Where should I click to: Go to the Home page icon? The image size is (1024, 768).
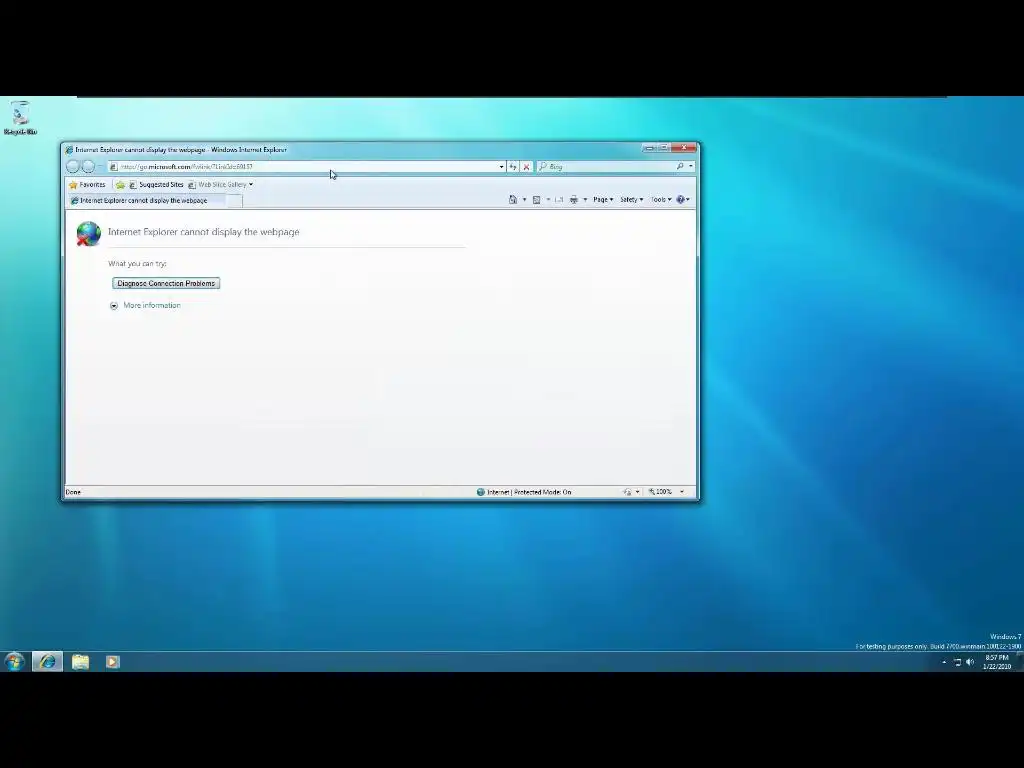coord(513,200)
